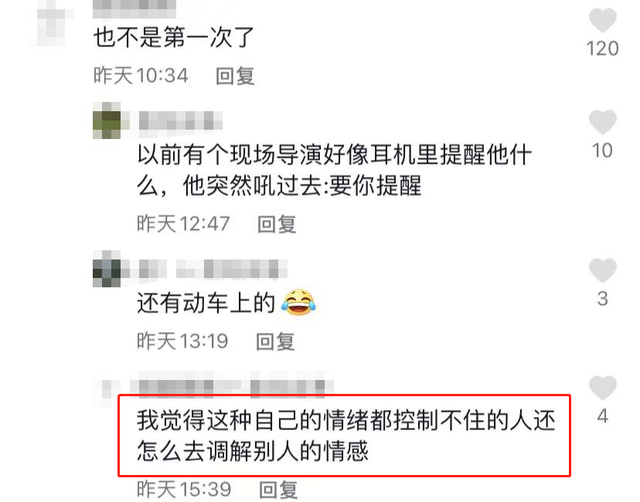The height and width of the screenshot is (502, 640).
Task: Open the top commenter's blurred avatar
Action: tap(51, 24)
